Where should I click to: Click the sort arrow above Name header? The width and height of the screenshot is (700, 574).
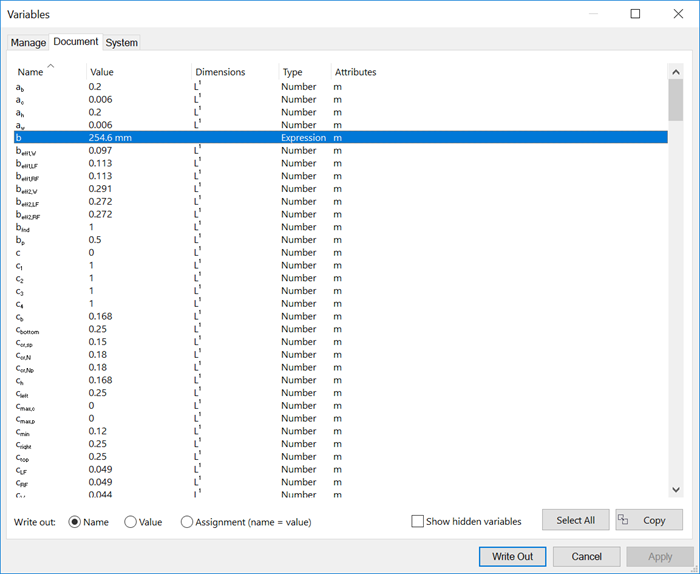tap(50, 66)
